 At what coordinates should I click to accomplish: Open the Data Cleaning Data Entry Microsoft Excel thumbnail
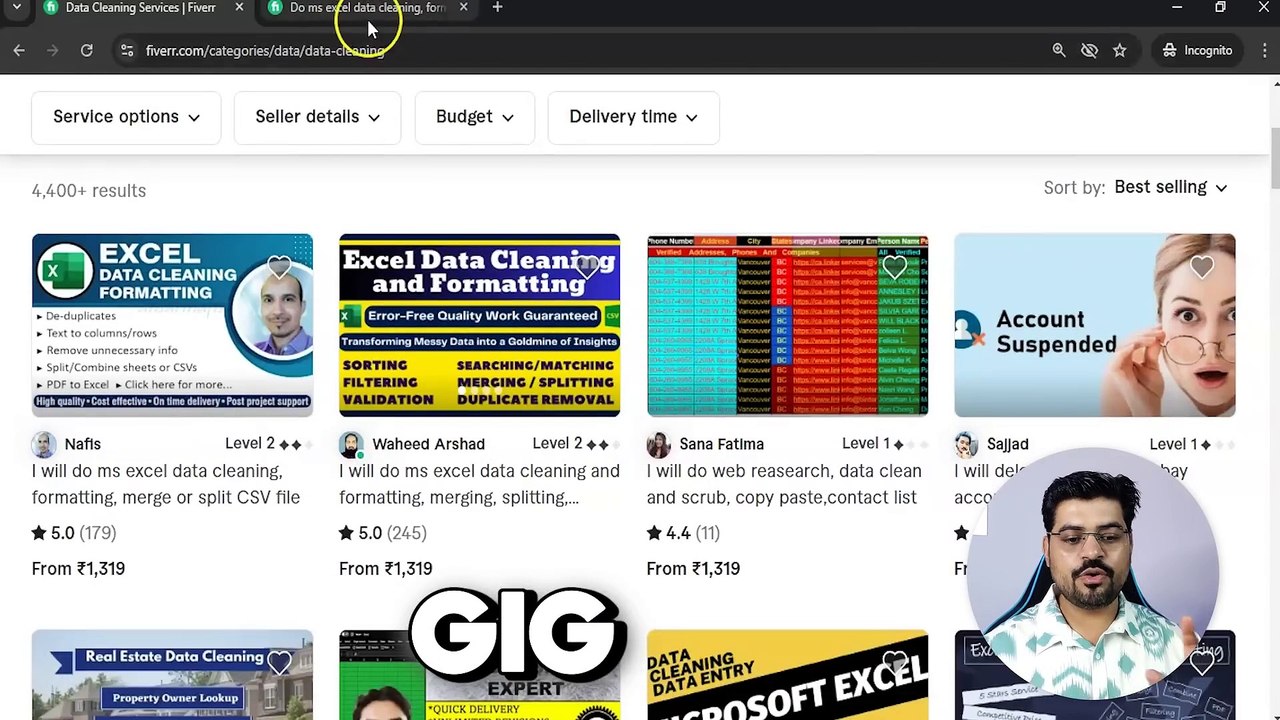pos(787,675)
